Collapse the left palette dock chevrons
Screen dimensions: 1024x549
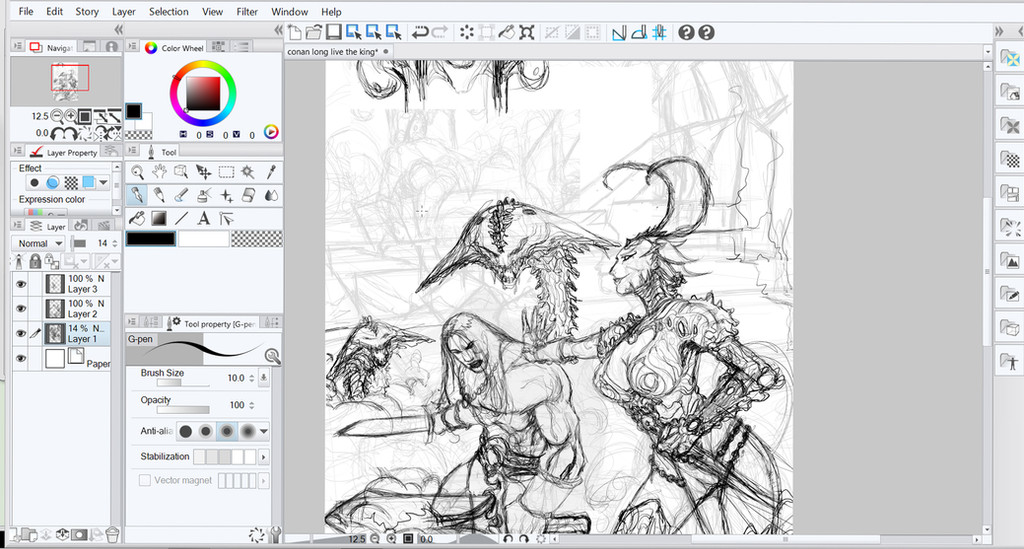118,29
